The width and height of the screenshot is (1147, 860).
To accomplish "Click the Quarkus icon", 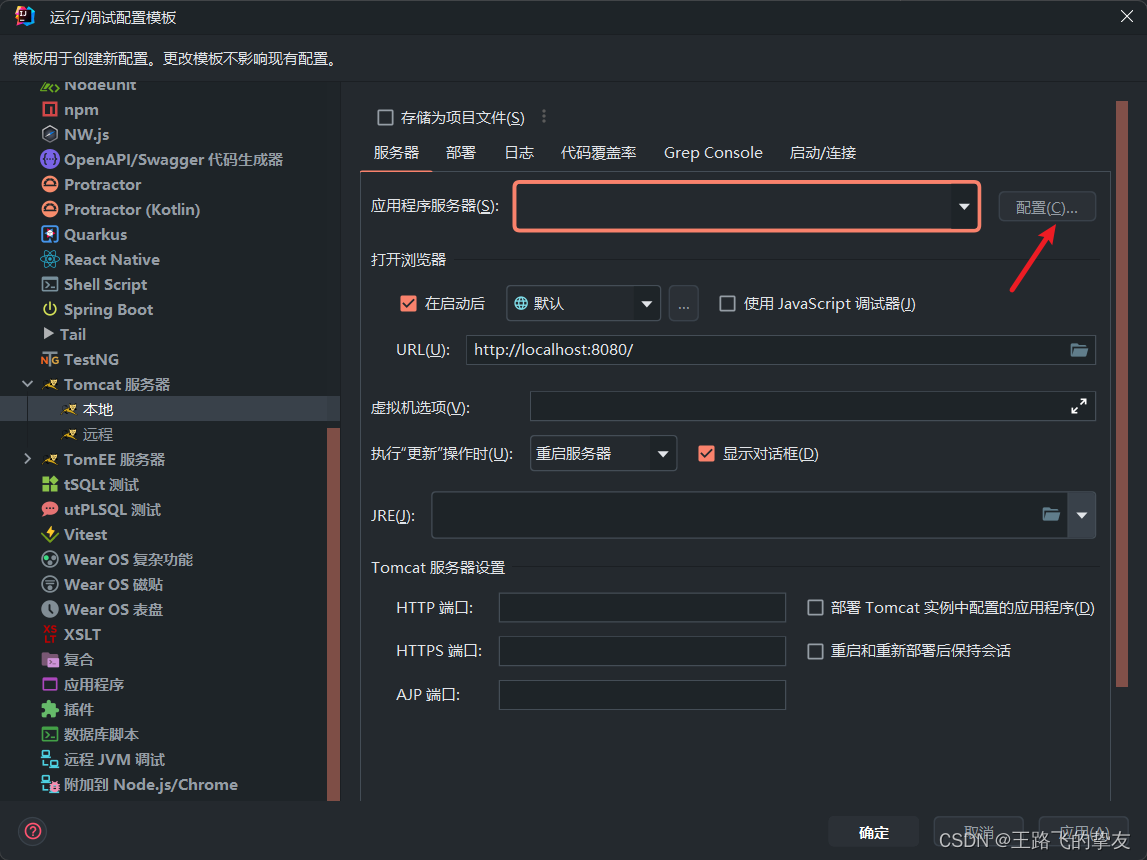I will click(50, 234).
